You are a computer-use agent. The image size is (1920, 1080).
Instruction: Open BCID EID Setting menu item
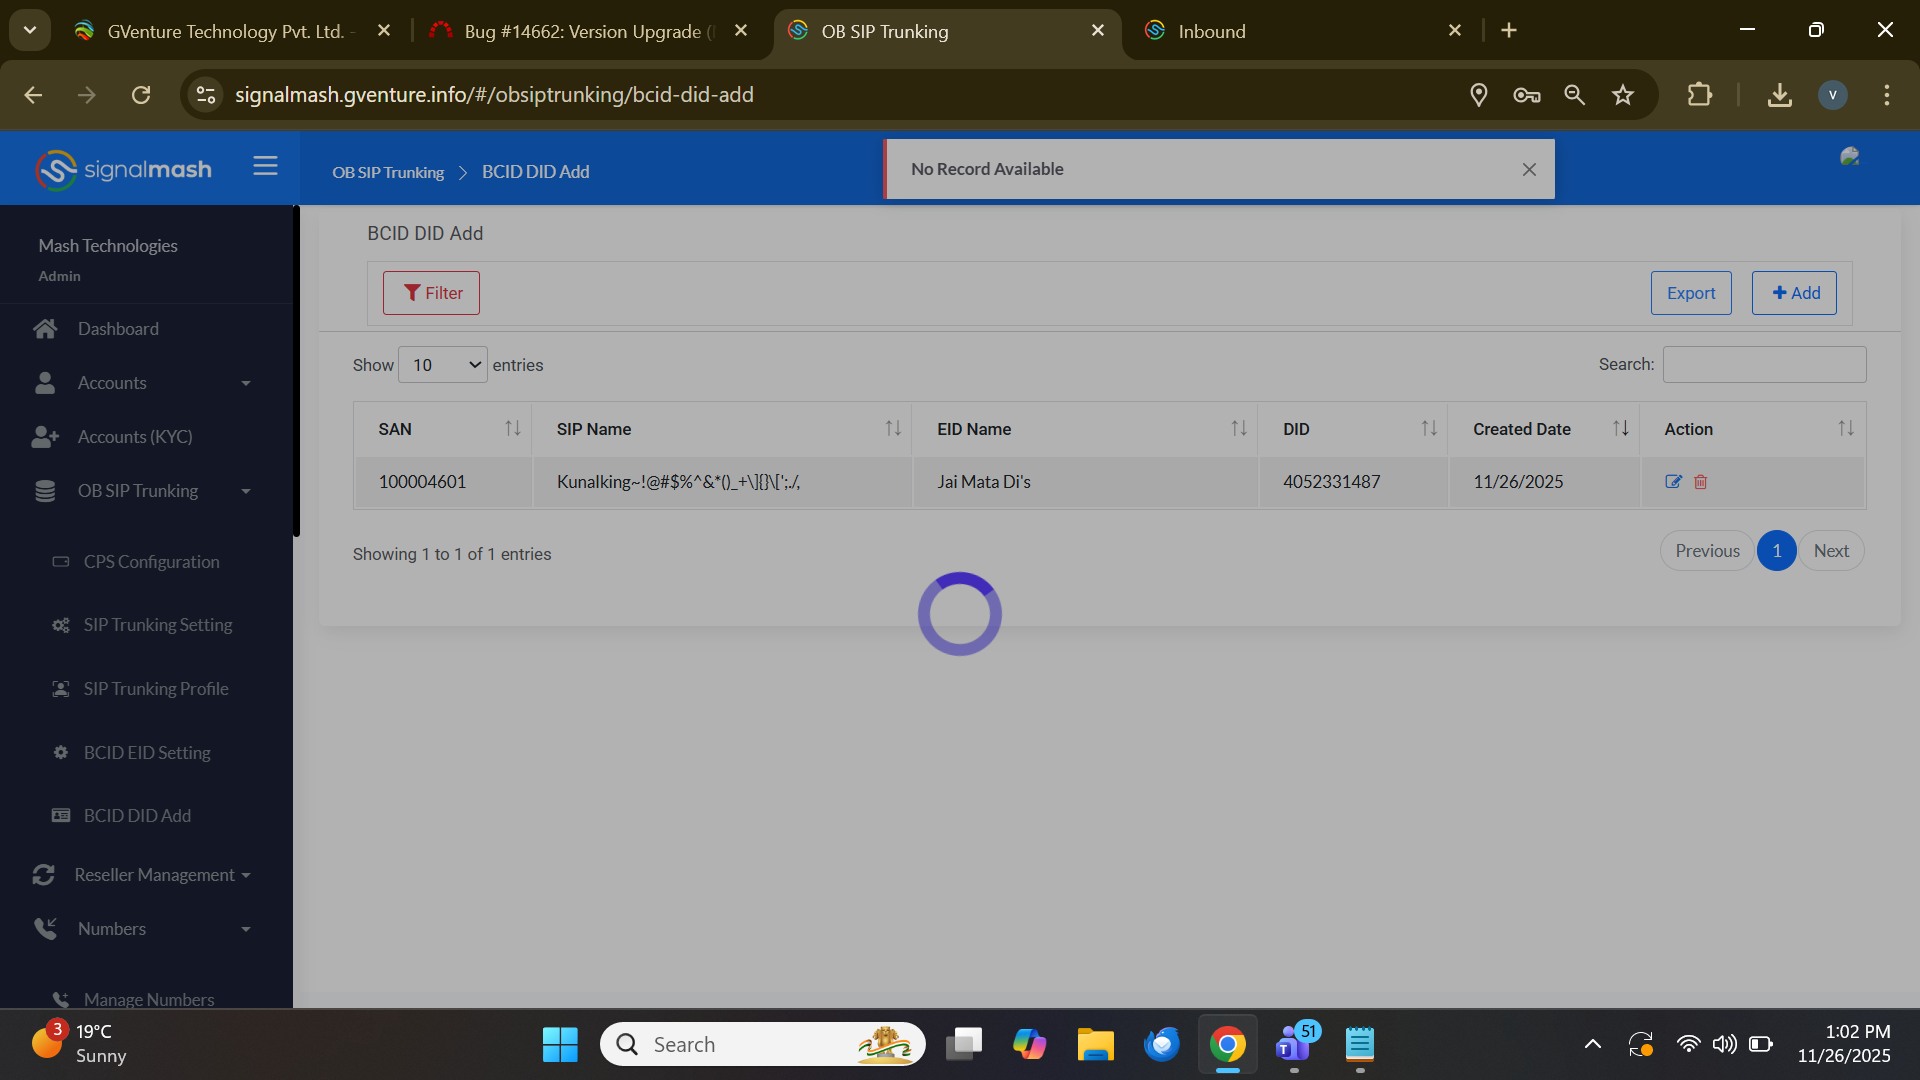pos(147,753)
